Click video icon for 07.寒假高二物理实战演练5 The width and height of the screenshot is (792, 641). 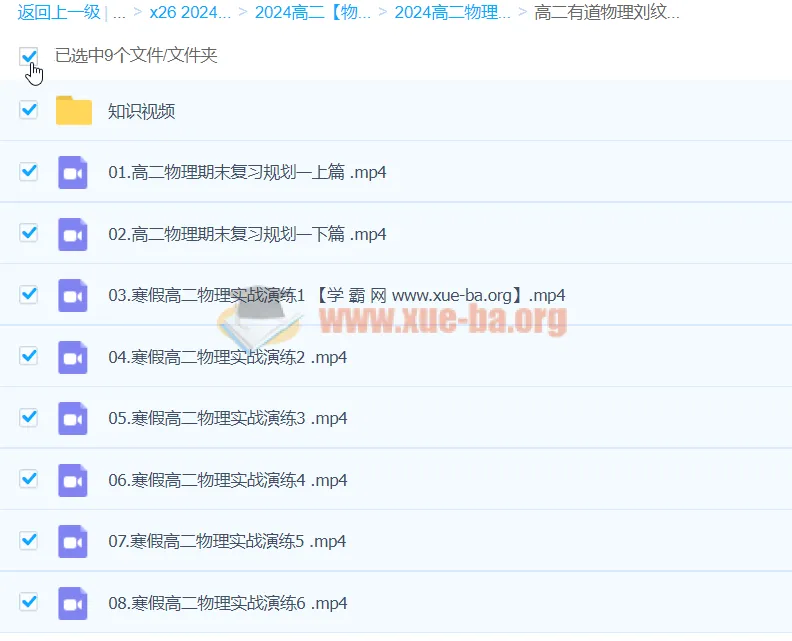click(x=73, y=542)
